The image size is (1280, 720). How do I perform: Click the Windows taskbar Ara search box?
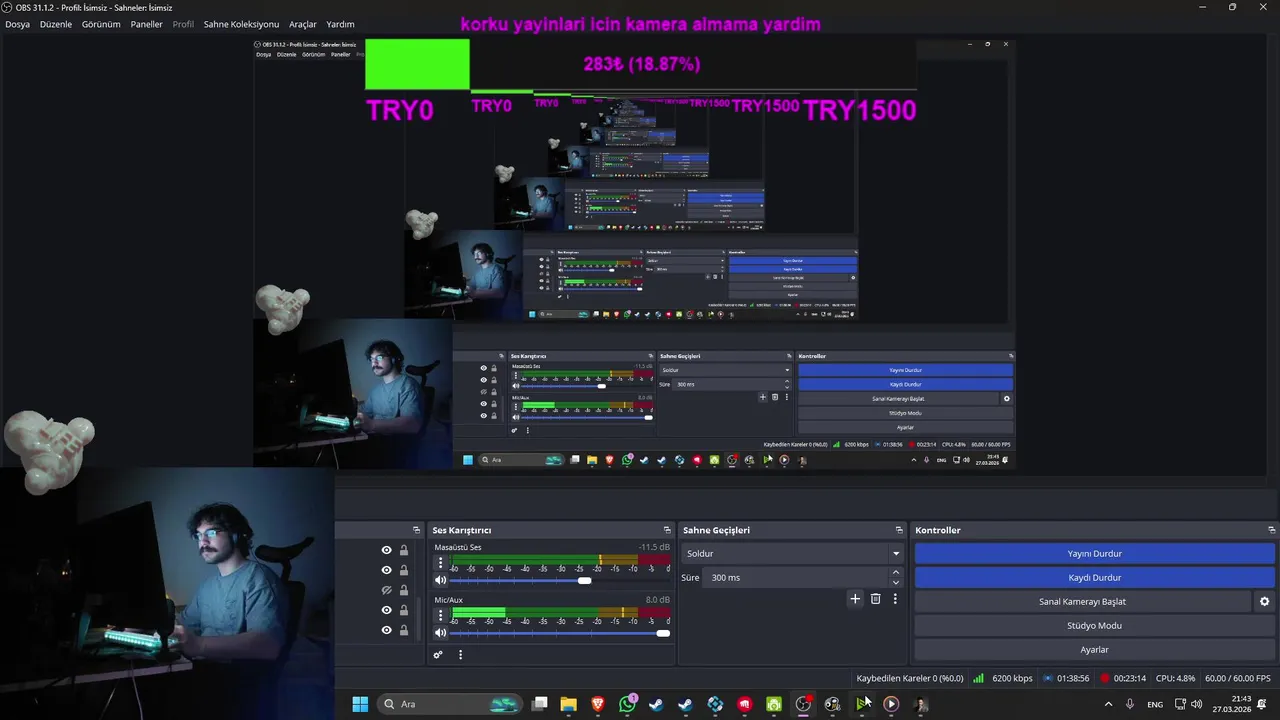(450, 704)
